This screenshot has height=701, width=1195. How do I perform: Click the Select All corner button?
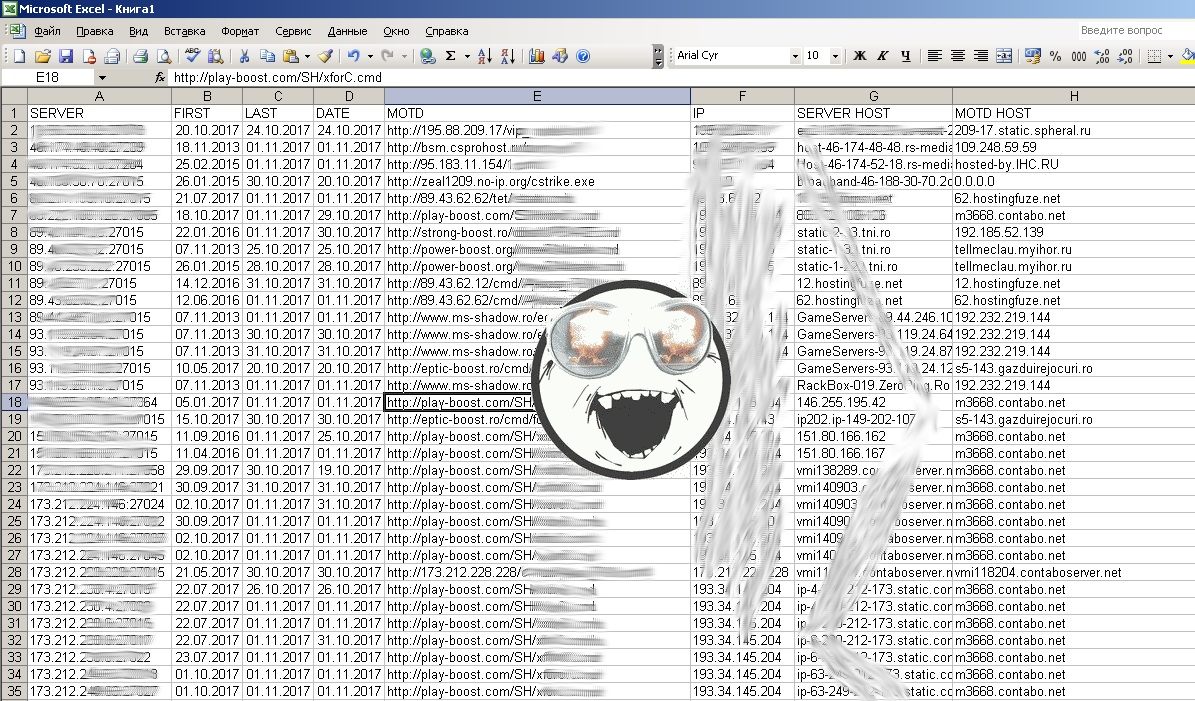[x=14, y=96]
